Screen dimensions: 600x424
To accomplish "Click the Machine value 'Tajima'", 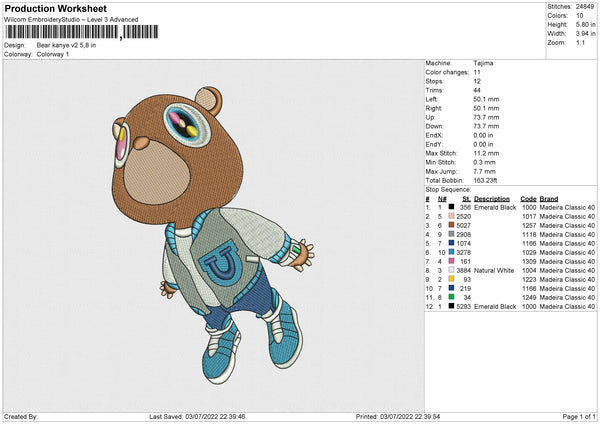I will click(483, 63).
